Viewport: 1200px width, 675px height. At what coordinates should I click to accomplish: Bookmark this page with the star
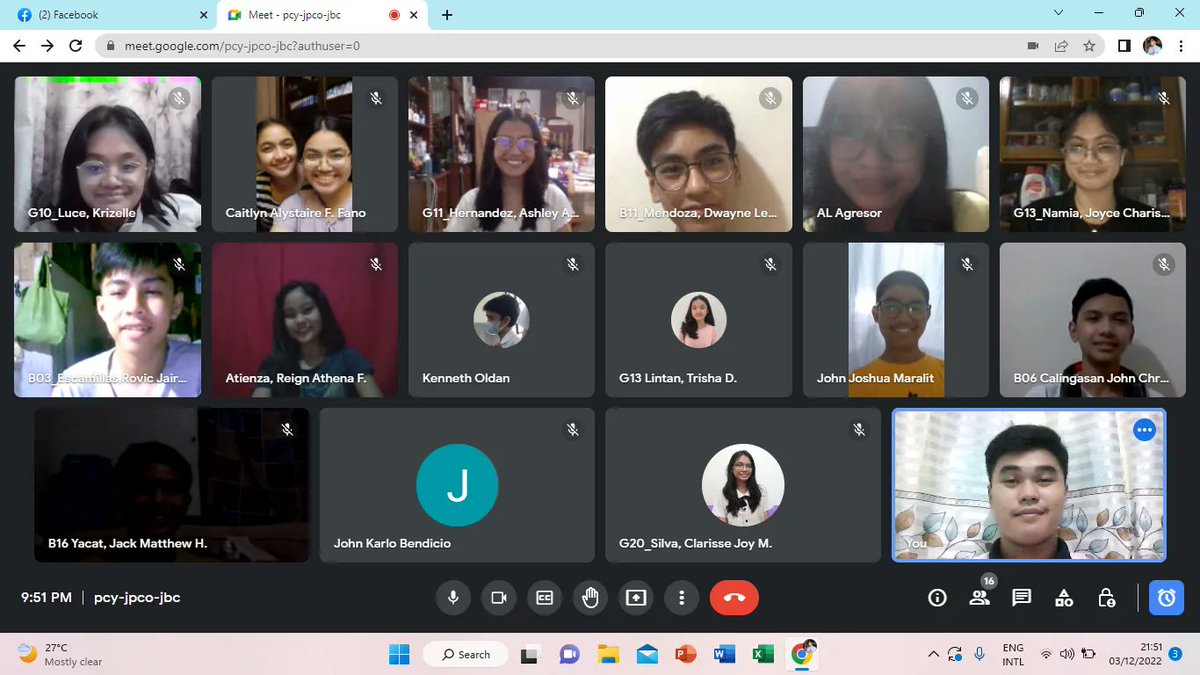tap(1089, 46)
